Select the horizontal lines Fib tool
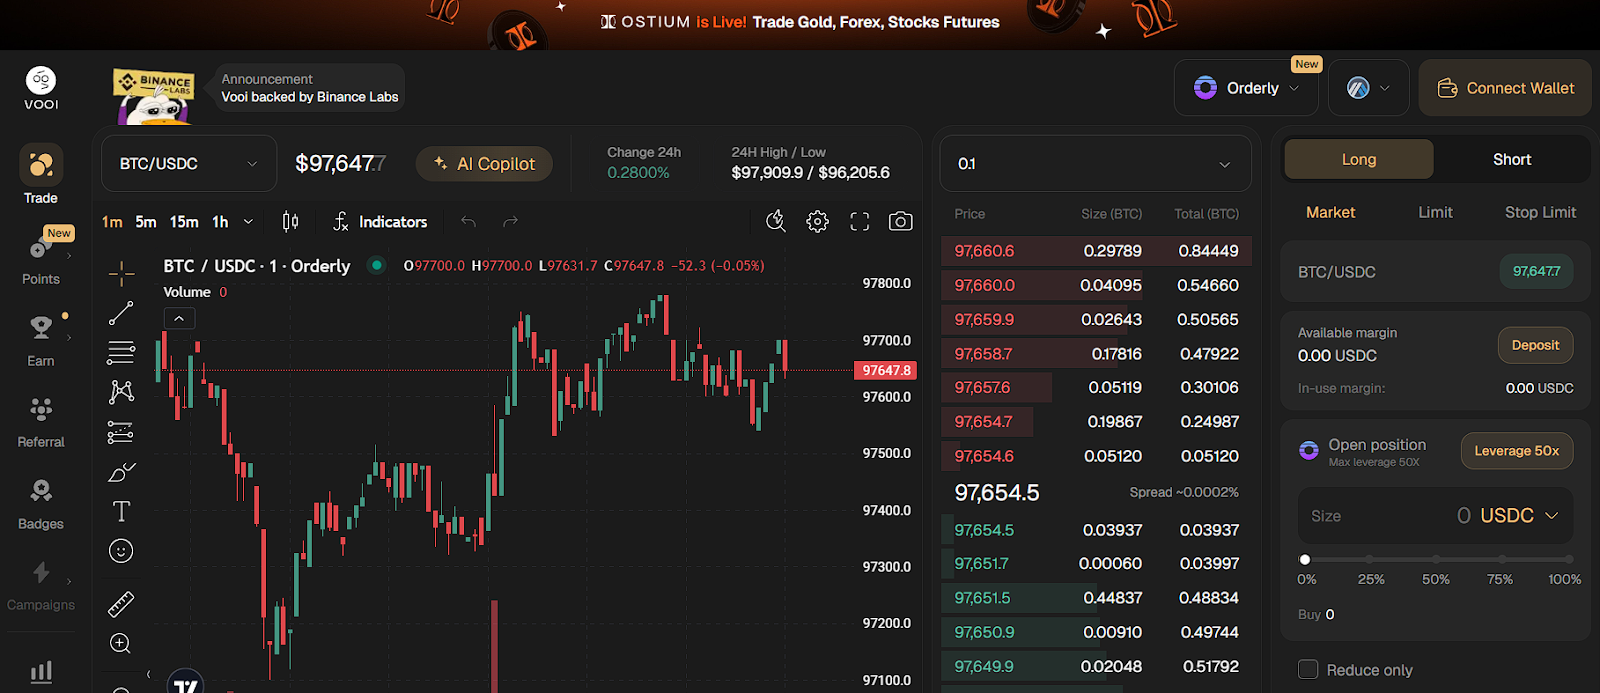The image size is (1600, 693). [x=121, y=352]
